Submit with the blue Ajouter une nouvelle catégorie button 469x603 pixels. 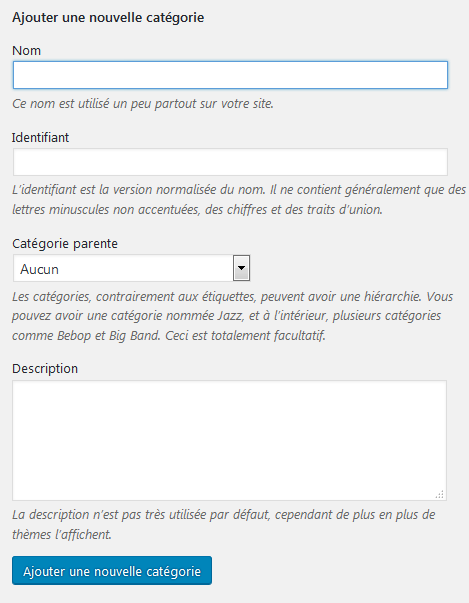(112, 571)
